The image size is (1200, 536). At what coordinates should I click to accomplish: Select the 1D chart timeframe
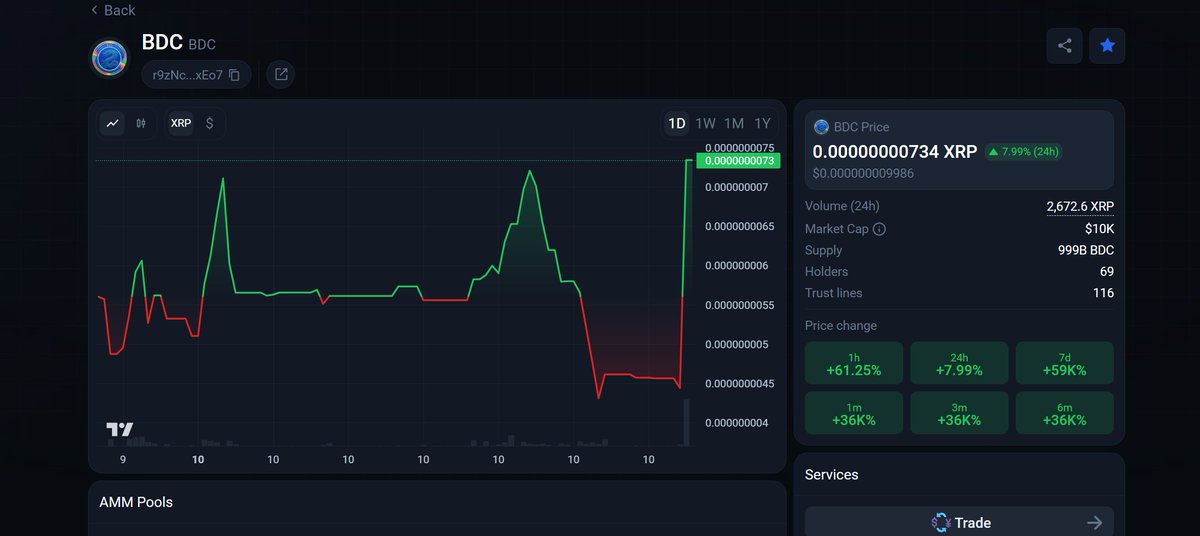[677, 123]
